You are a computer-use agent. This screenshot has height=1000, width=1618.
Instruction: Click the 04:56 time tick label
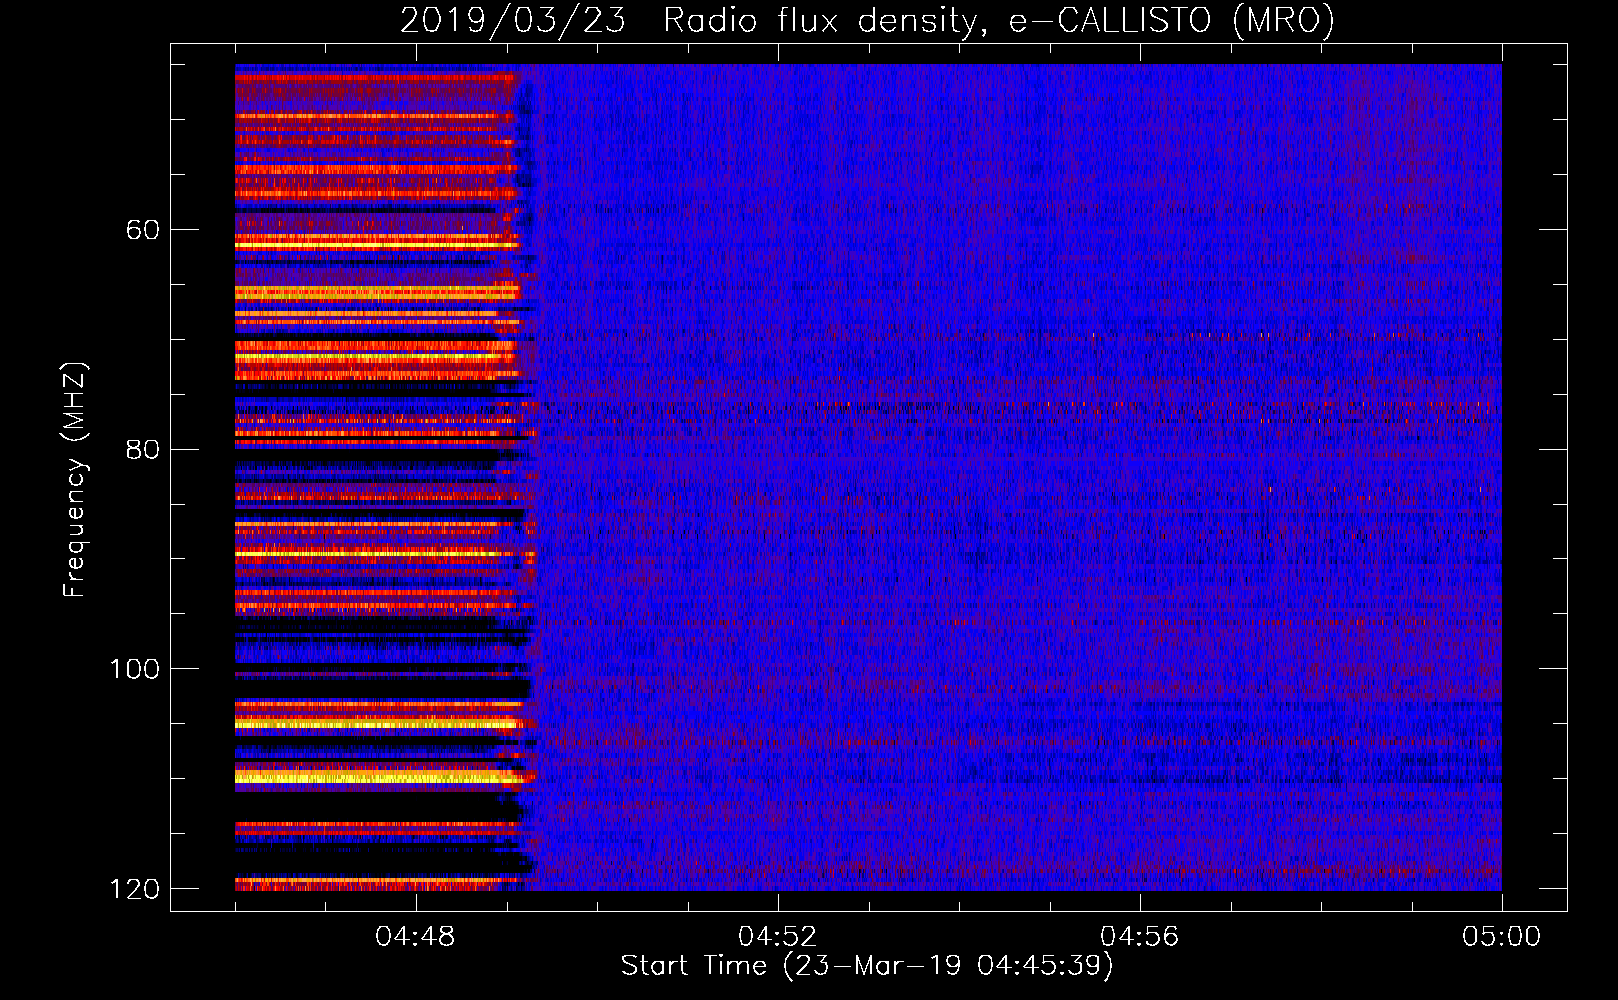(x=1140, y=936)
